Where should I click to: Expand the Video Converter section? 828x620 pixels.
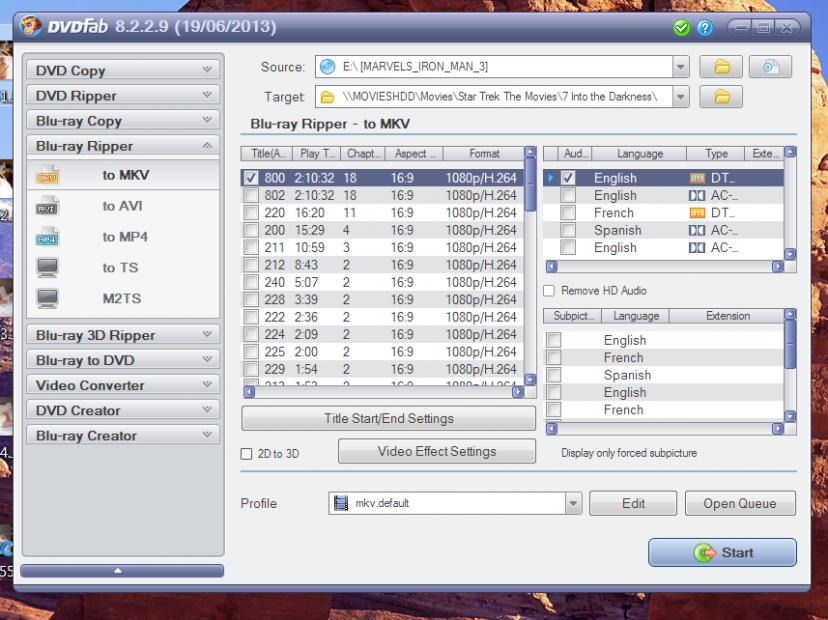(123, 385)
